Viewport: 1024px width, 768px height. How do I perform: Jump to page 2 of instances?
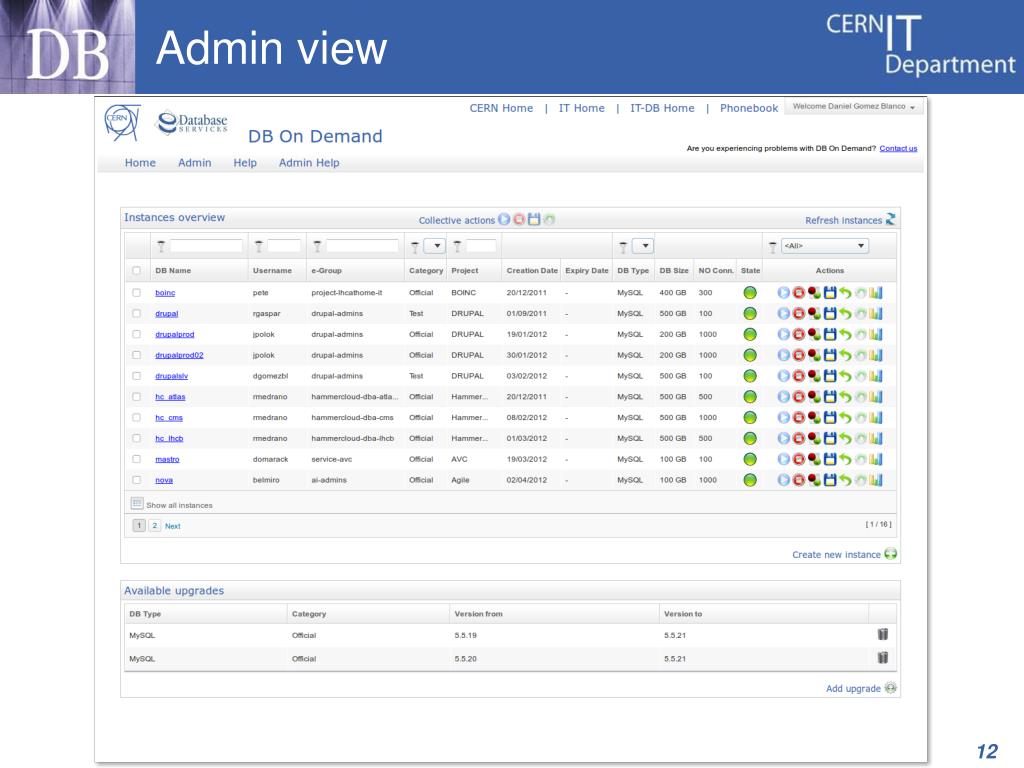coord(155,526)
